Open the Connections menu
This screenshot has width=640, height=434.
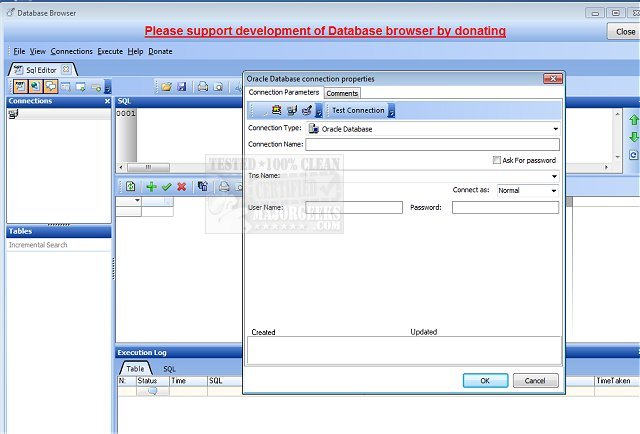point(71,51)
